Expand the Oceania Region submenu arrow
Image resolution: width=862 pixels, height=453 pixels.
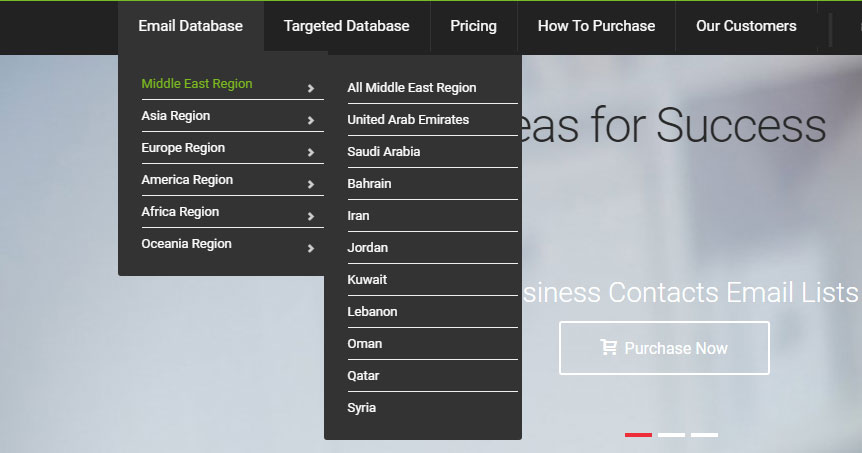coord(311,248)
